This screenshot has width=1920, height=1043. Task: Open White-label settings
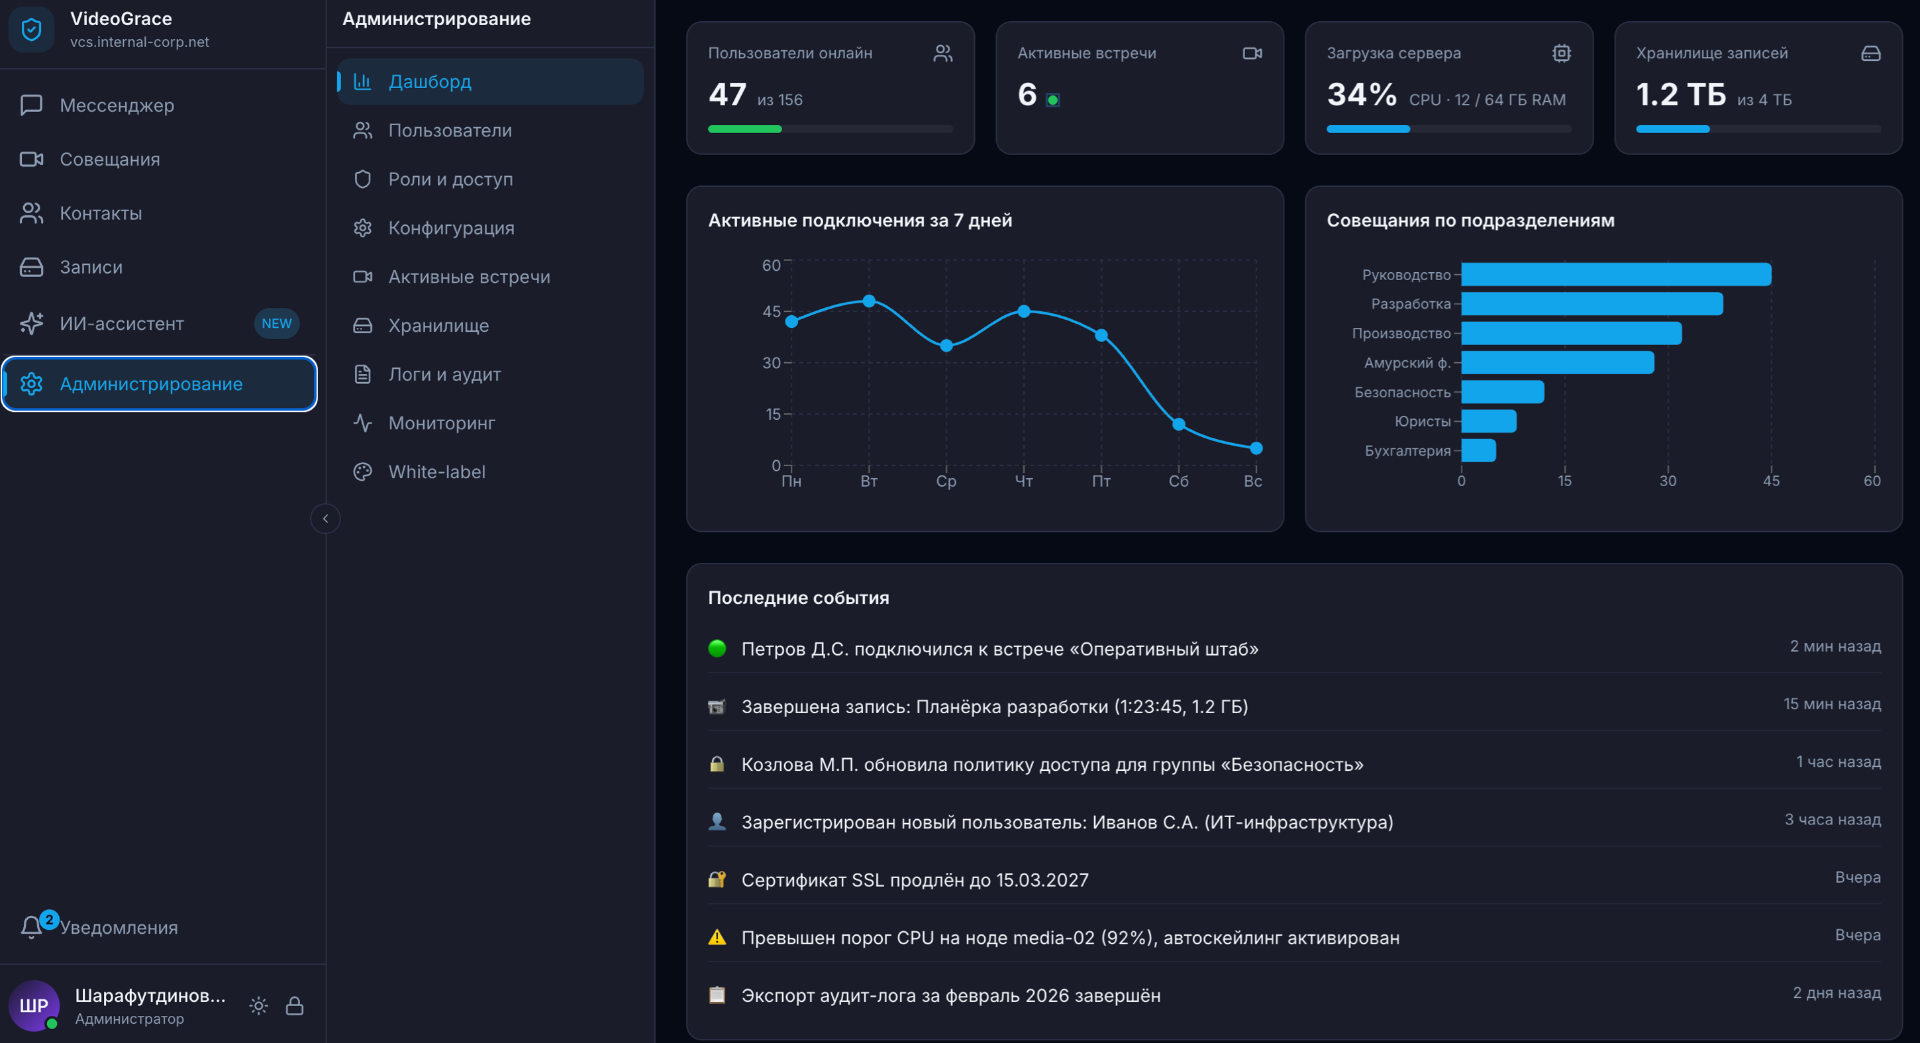[490, 472]
